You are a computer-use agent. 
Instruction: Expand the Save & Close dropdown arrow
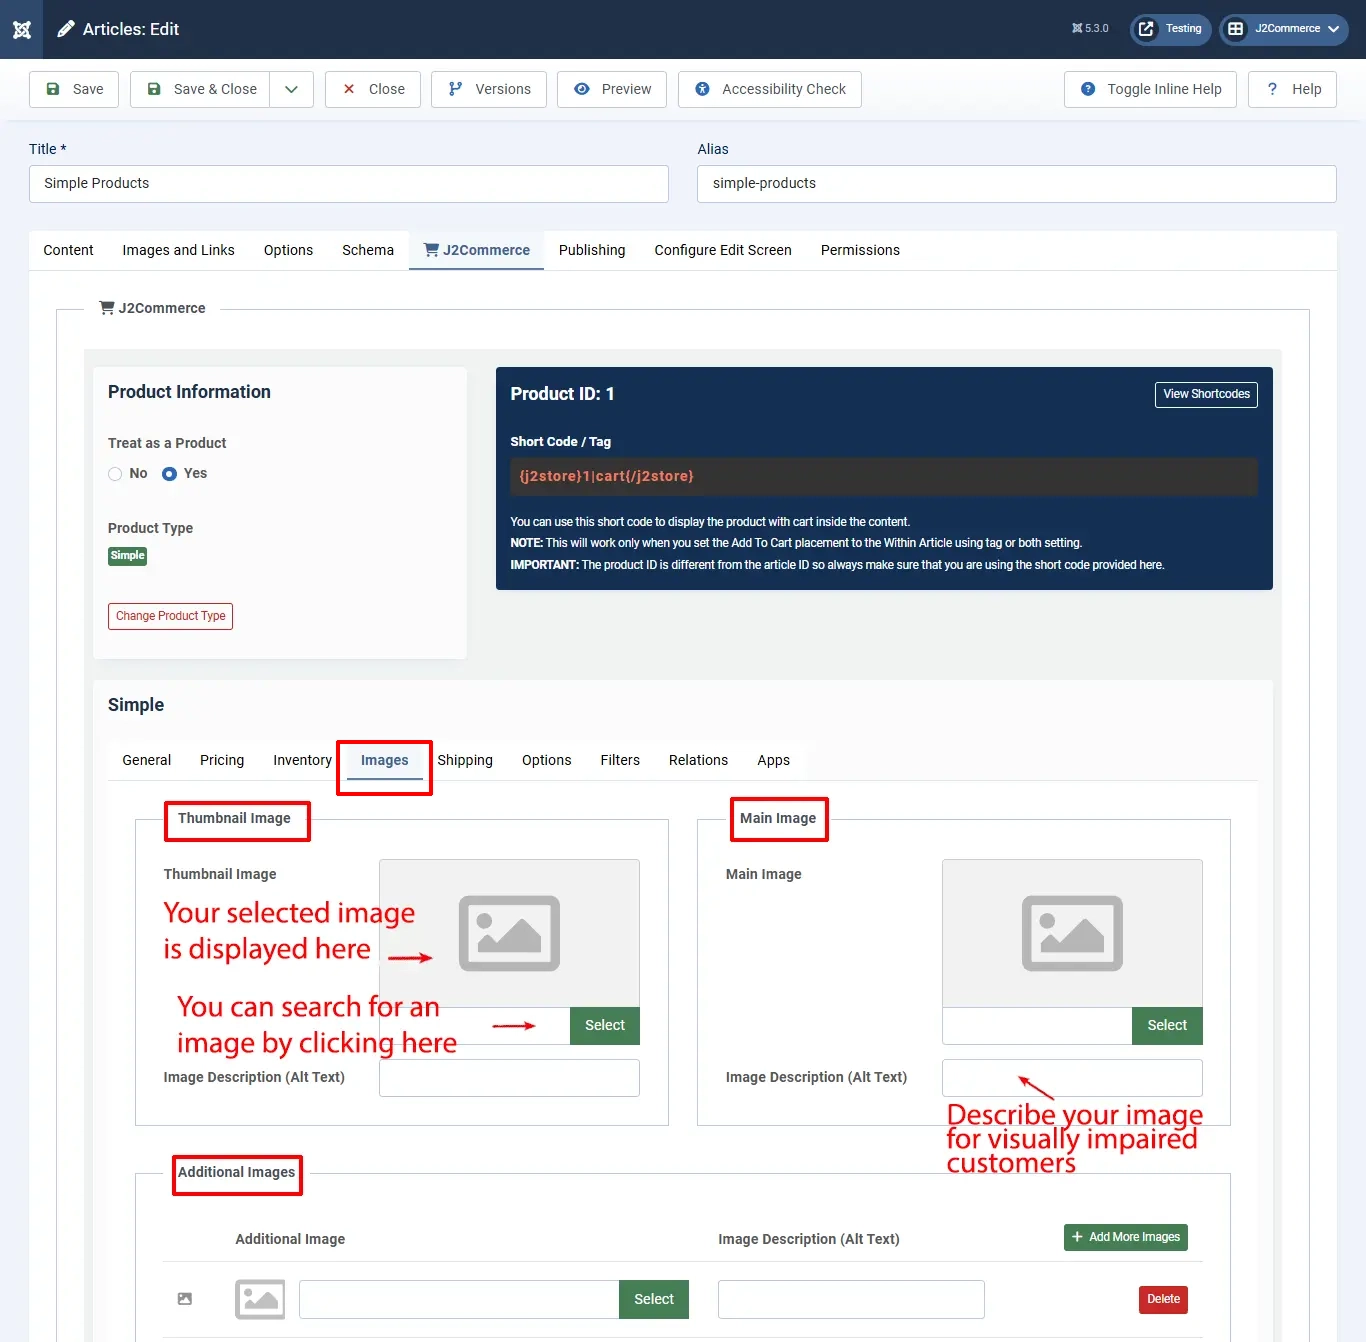pos(291,89)
